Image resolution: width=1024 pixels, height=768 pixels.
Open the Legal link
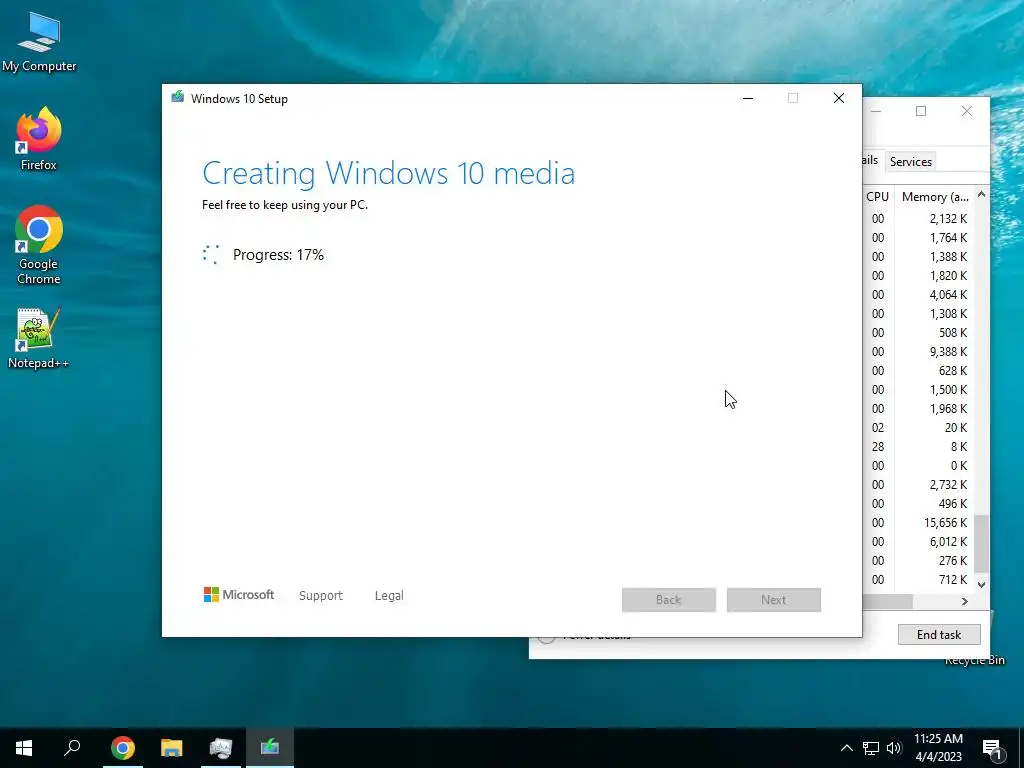pos(389,596)
